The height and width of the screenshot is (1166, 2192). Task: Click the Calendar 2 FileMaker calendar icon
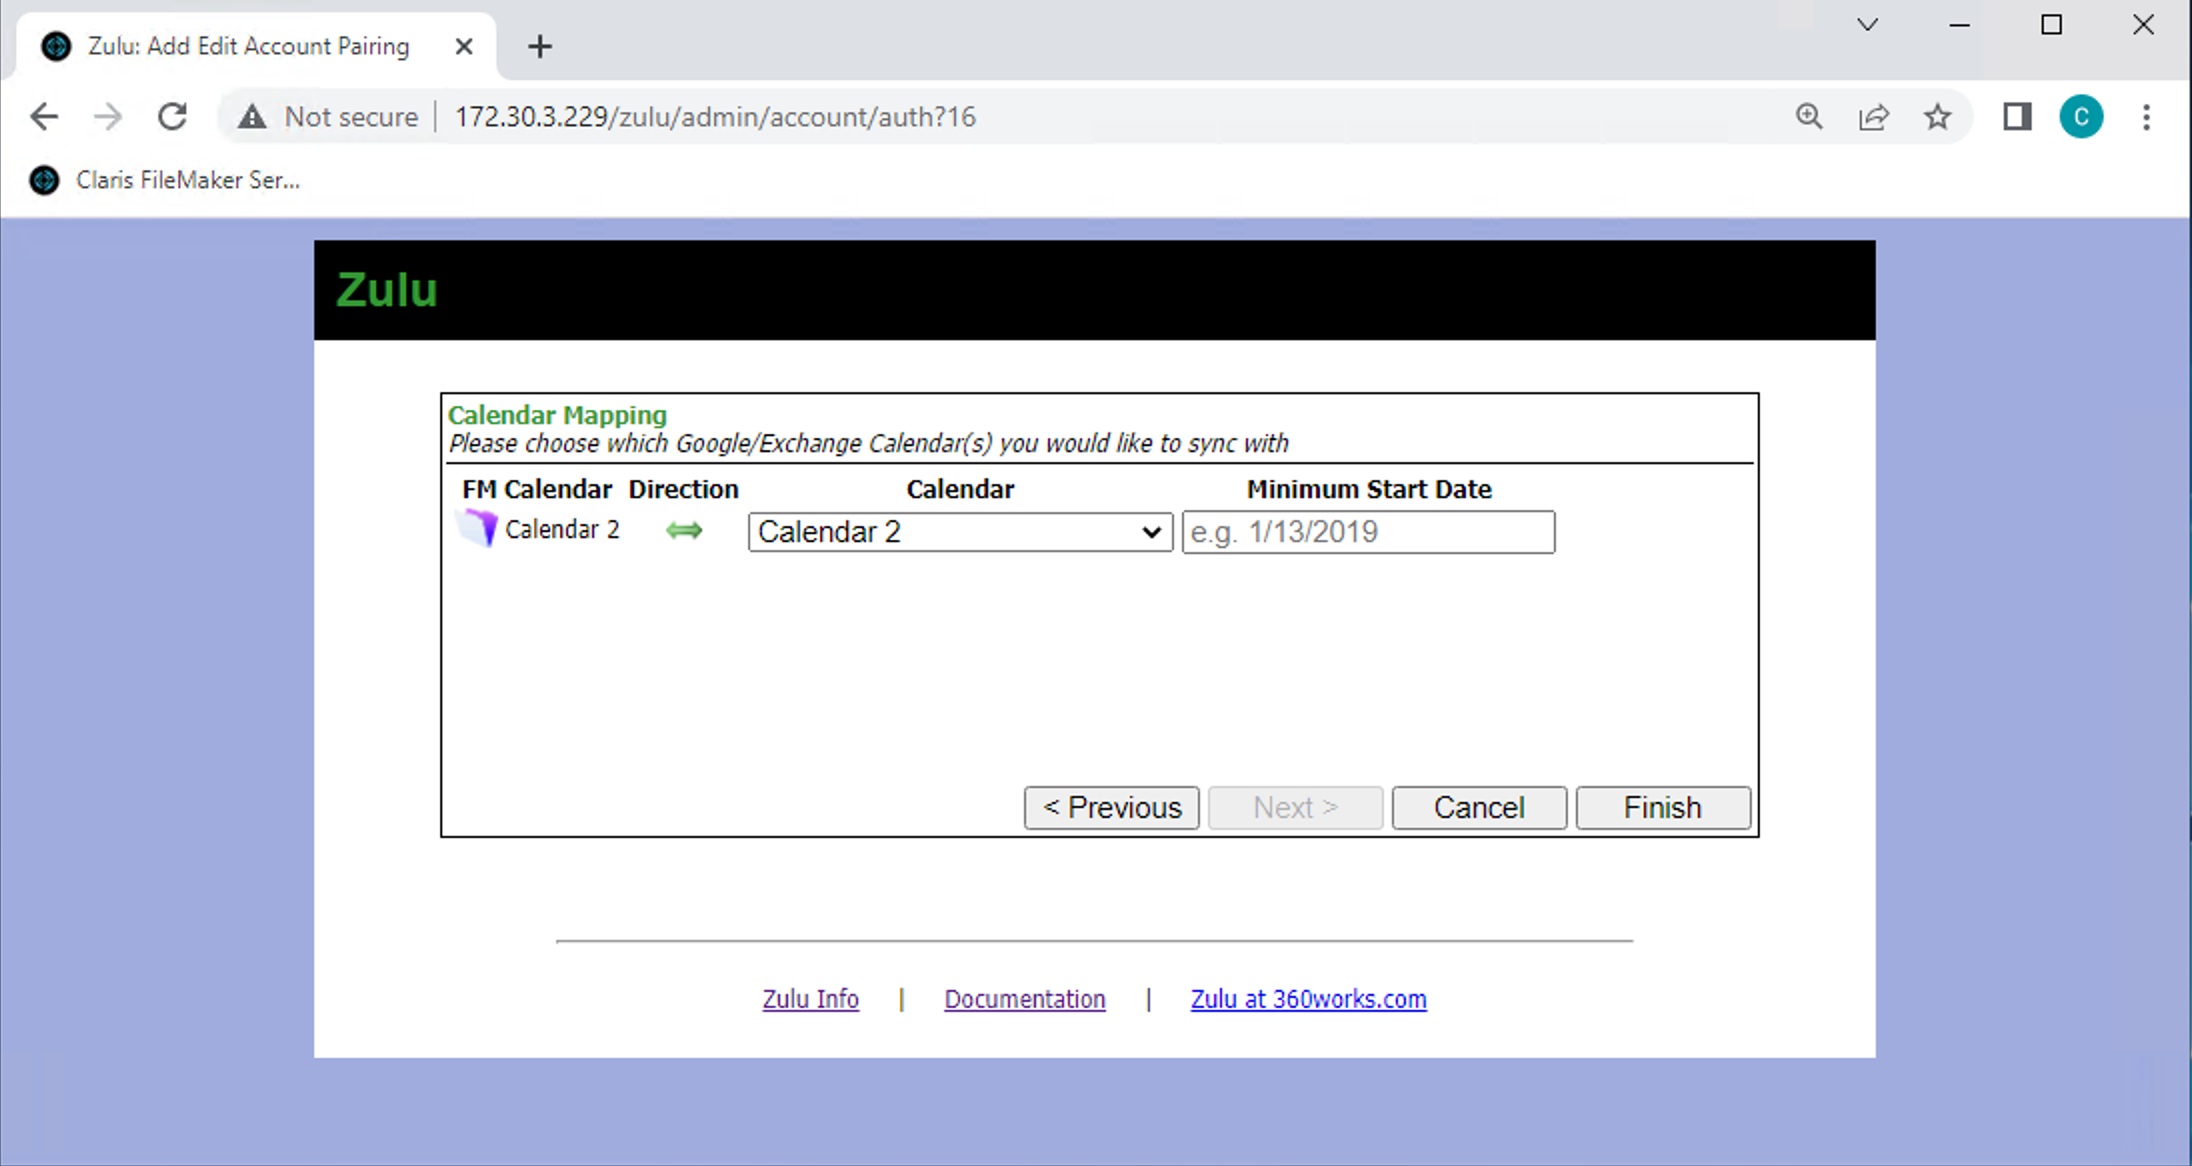[x=478, y=528]
